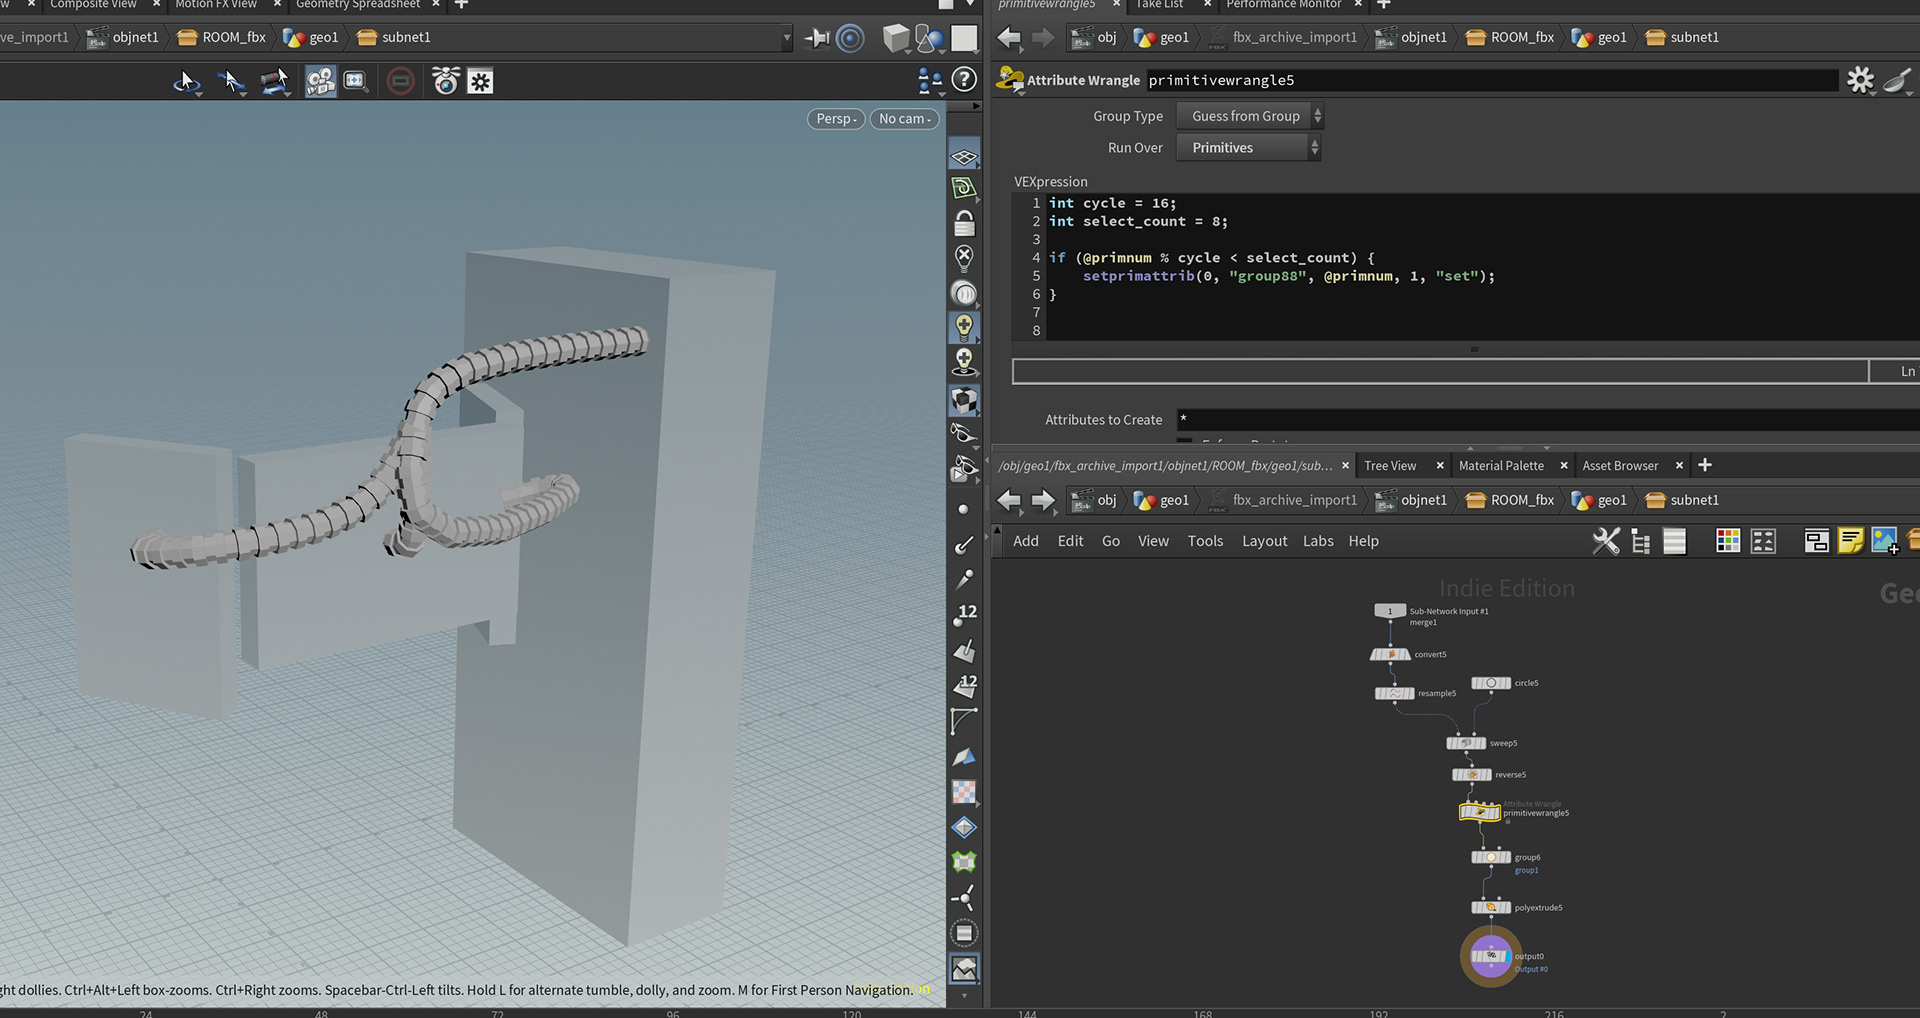Screen dimensions: 1920x1018
Task: Open the No cam camera selector button
Action: 904,119
